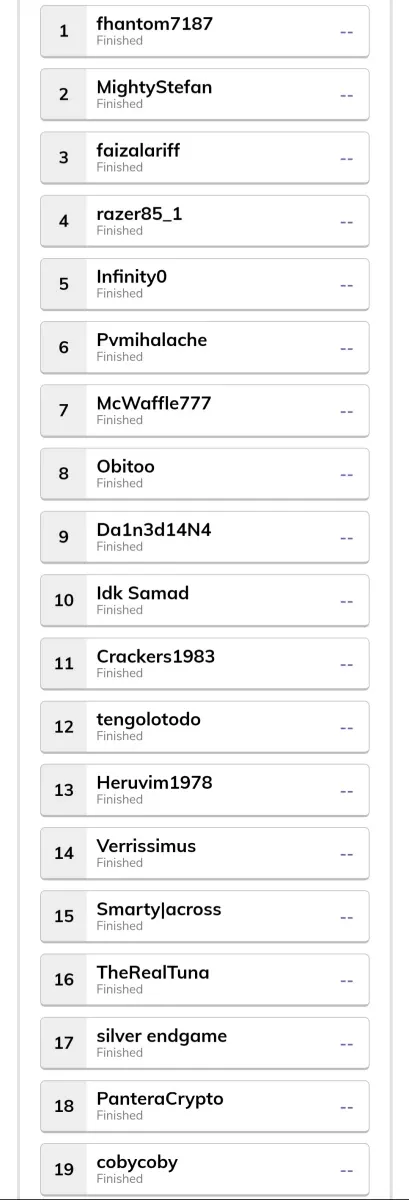Open TheRealTuna row

coord(205,980)
